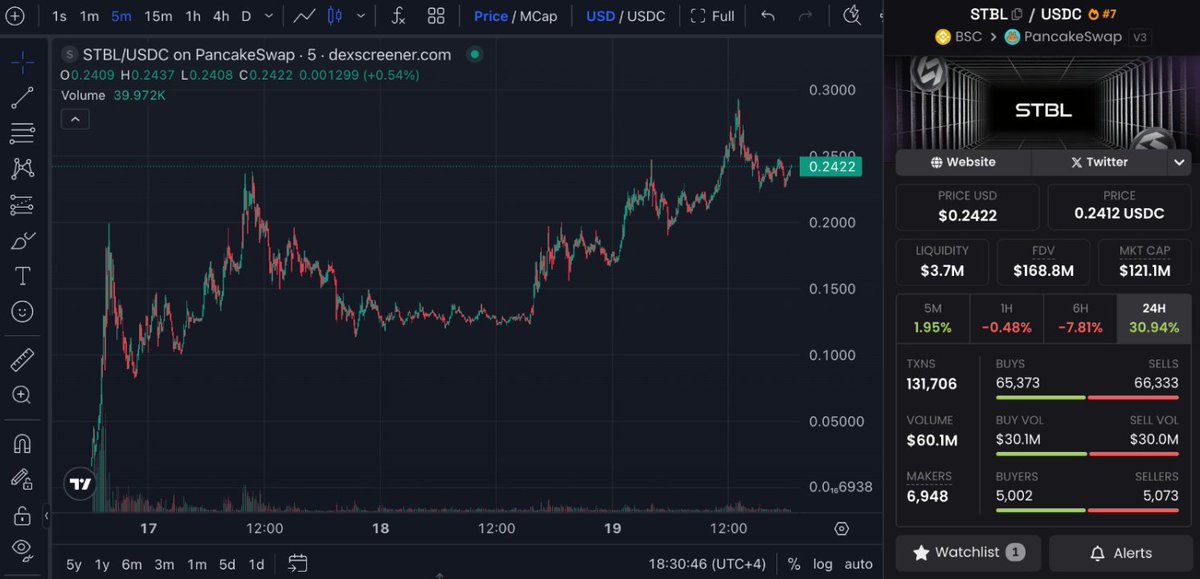
Task: Open the token Twitter link
Action: coord(1099,162)
